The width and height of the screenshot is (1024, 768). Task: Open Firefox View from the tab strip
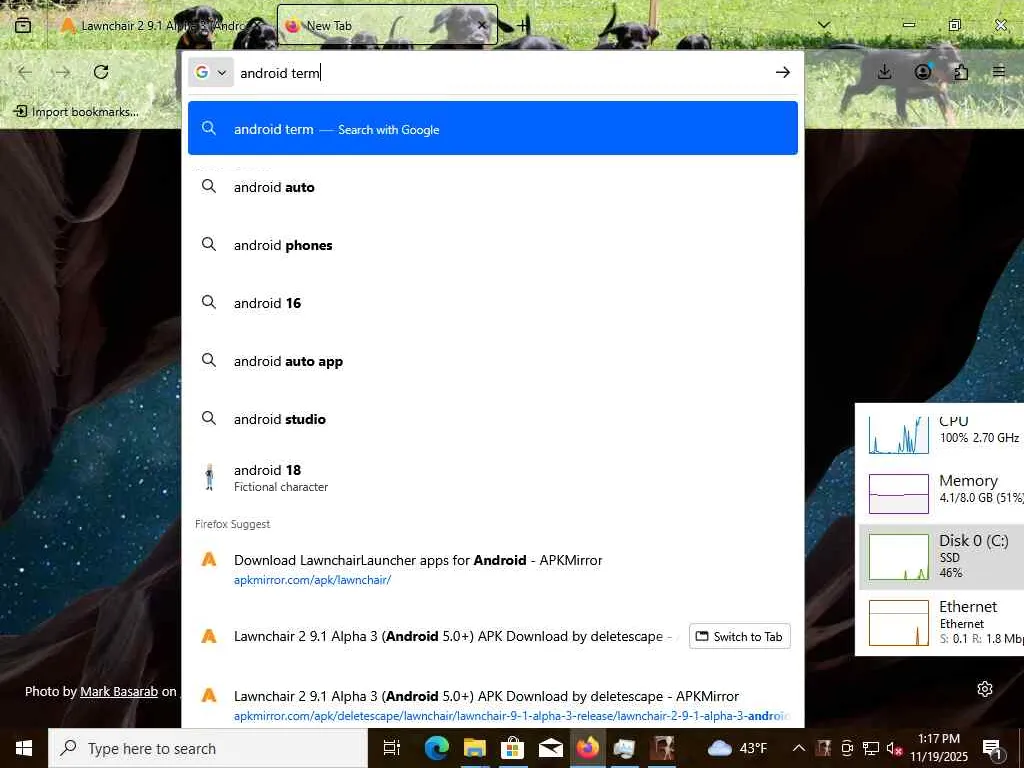(23, 25)
